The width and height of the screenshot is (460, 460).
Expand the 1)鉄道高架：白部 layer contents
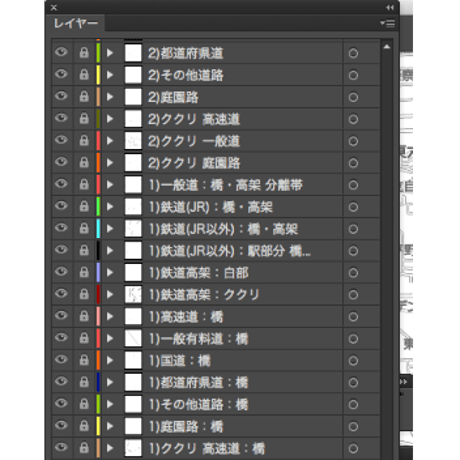tap(110, 273)
